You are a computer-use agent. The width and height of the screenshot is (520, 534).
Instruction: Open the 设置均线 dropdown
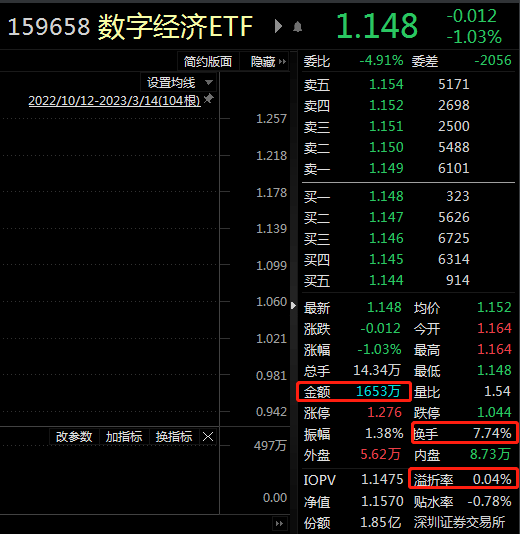tap(179, 82)
